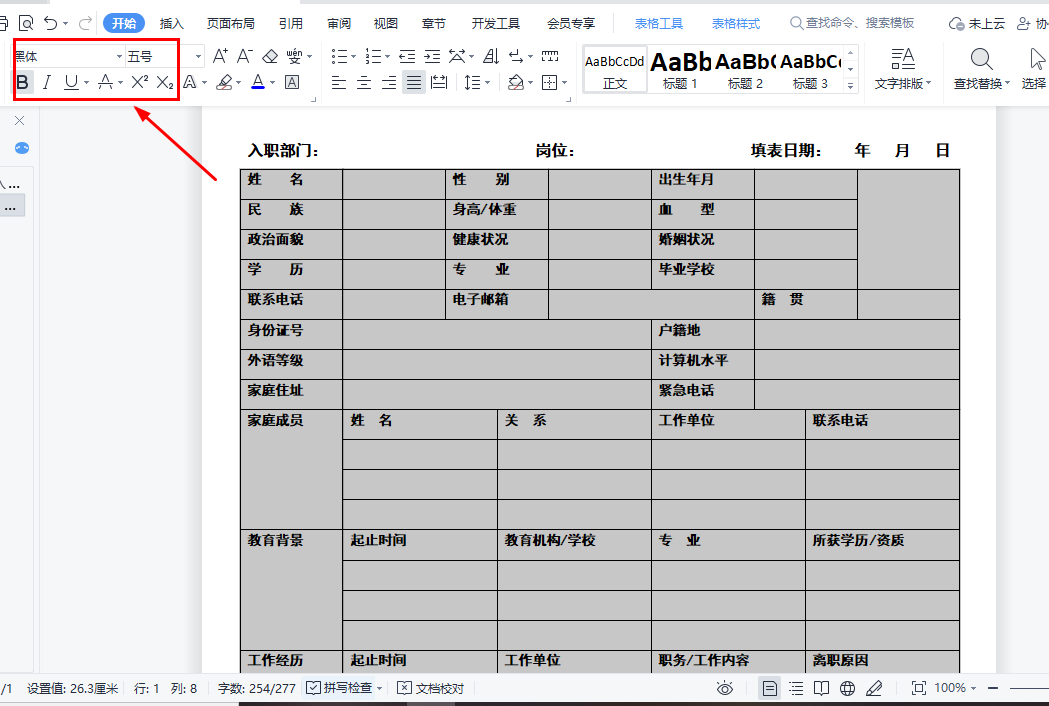Open the 审阅 tab
Viewport: 1049px width, 706px height.
point(339,23)
